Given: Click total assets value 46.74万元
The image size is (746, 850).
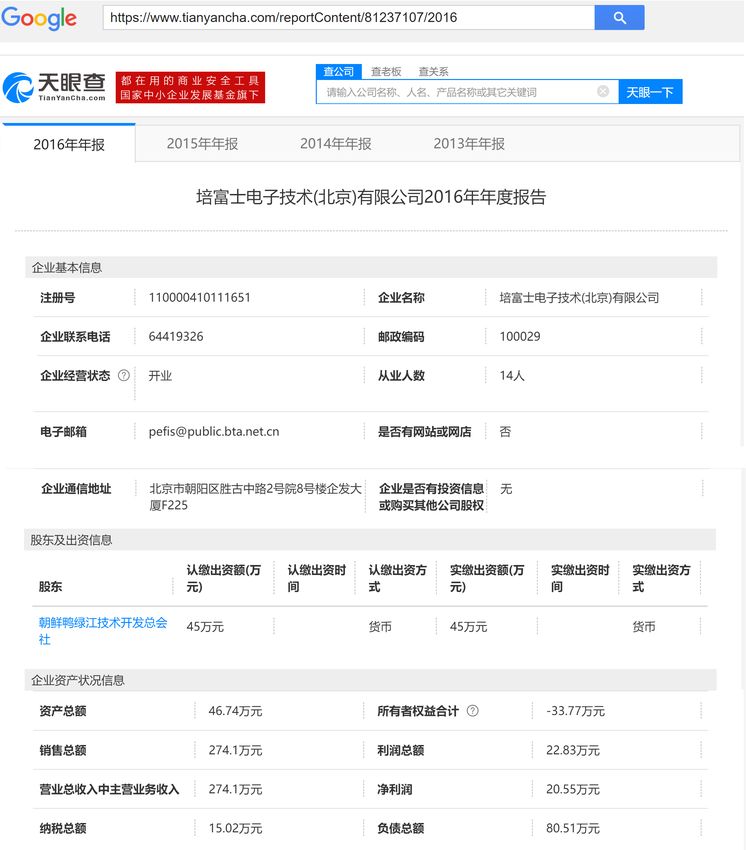Looking at the screenshot, I should tap(235, 711).
